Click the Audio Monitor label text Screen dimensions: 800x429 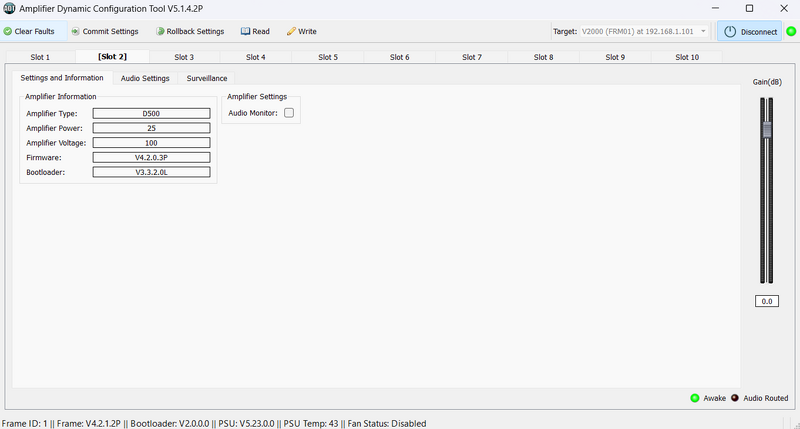[253, 113]
